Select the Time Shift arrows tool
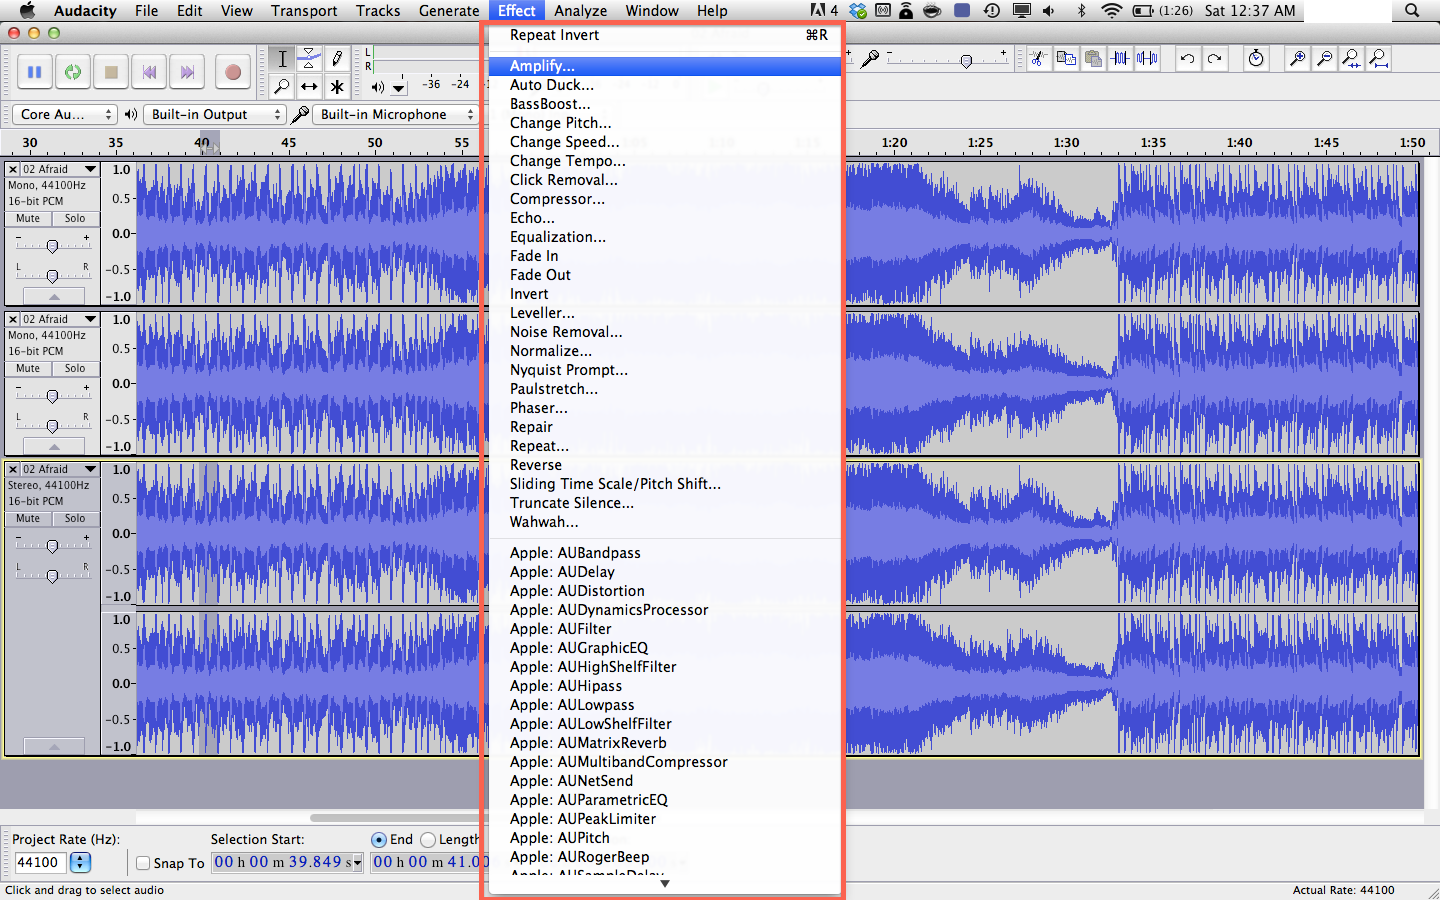This screenshot has width=1440, height=900. coord(310,87)
